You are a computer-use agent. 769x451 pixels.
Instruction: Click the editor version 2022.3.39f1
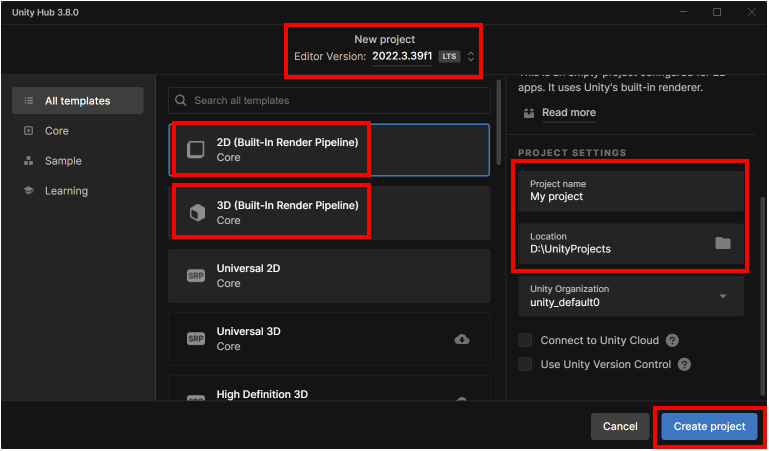pyautogui.click(x=402, y=56)
